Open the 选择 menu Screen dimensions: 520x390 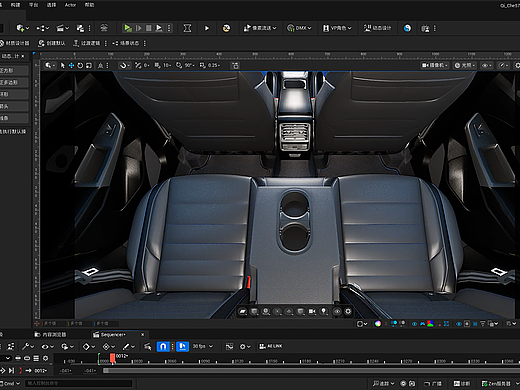pos(51,5)
